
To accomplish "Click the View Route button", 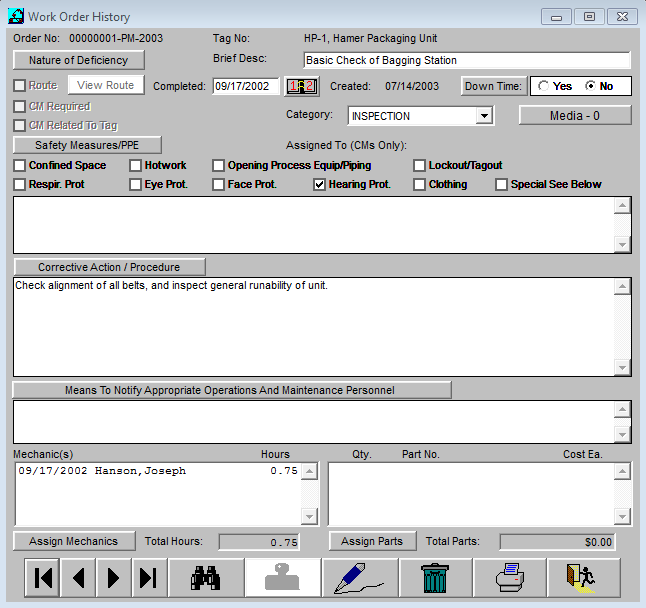I will pos(106,85).
